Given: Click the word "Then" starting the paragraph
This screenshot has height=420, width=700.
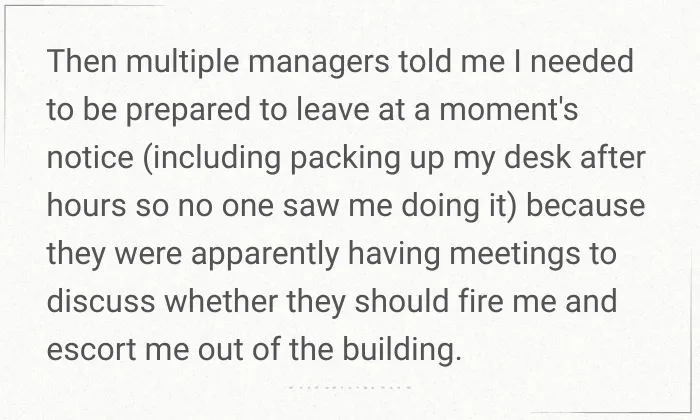Looking at the screenshot, I should coord(82,61).
